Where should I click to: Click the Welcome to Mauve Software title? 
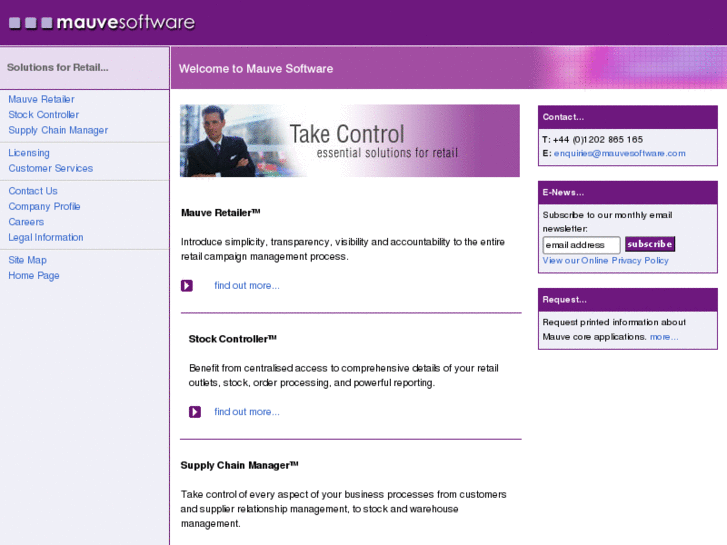(256, 69)
